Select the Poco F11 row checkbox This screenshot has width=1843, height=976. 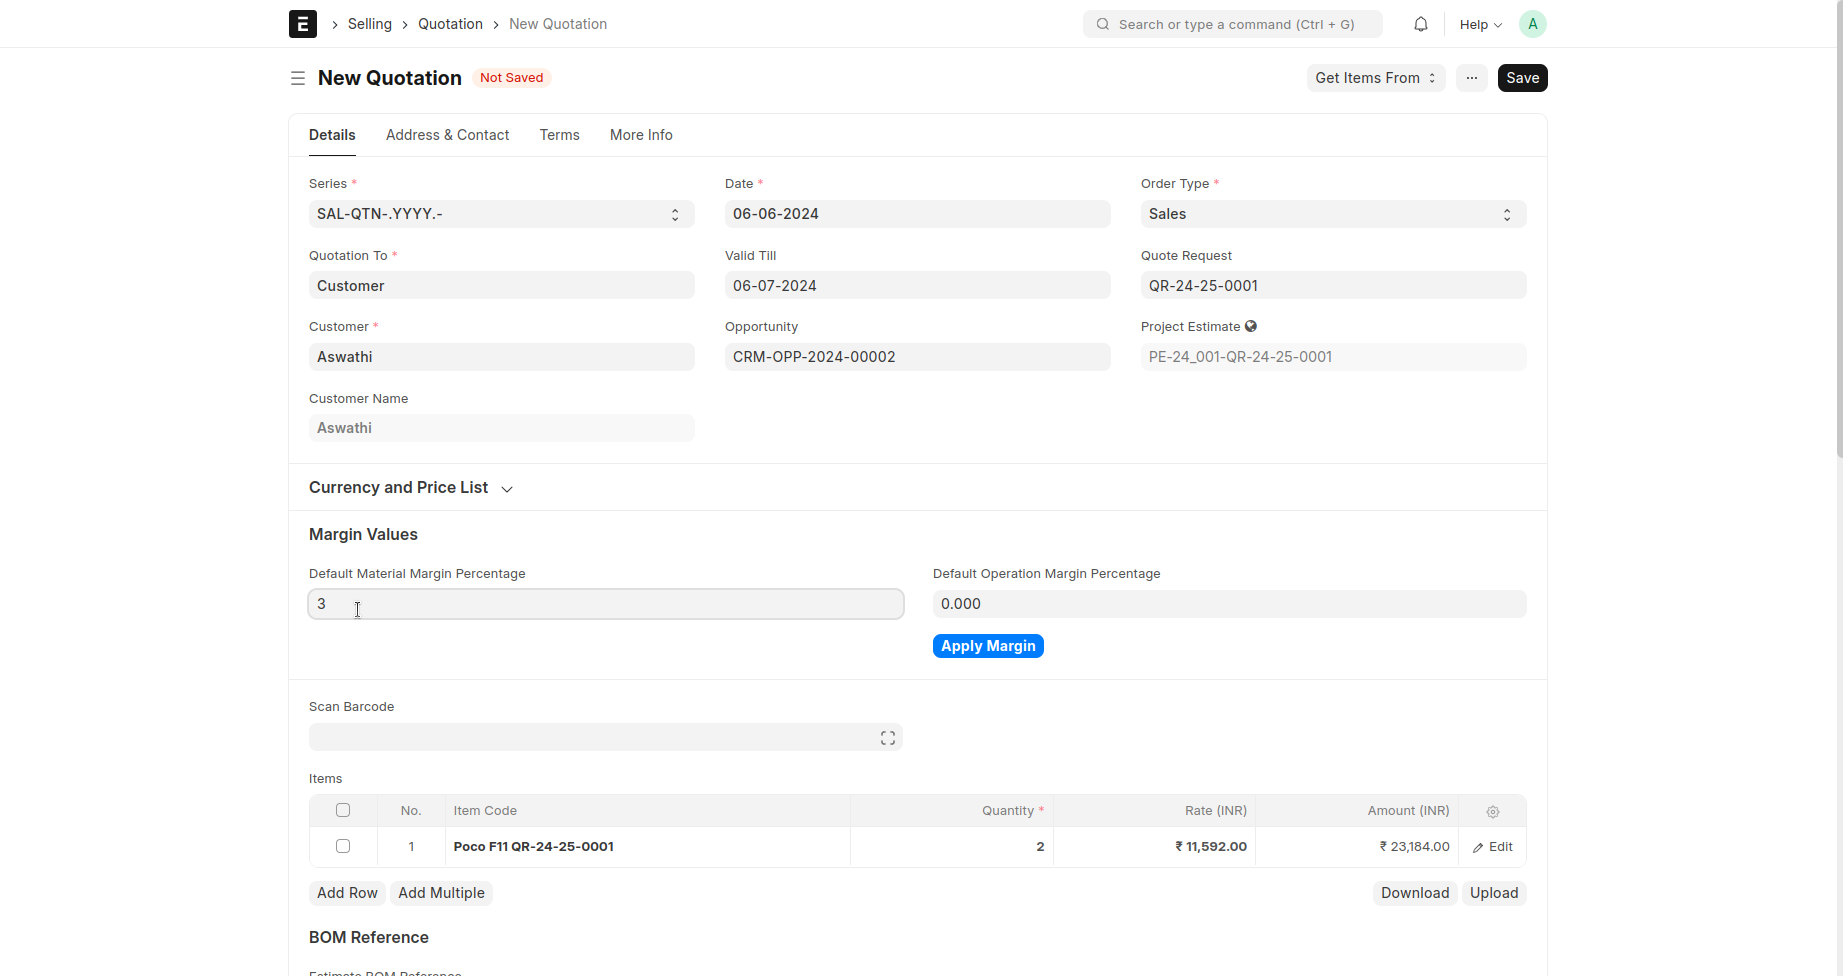[x=343, y=847]
